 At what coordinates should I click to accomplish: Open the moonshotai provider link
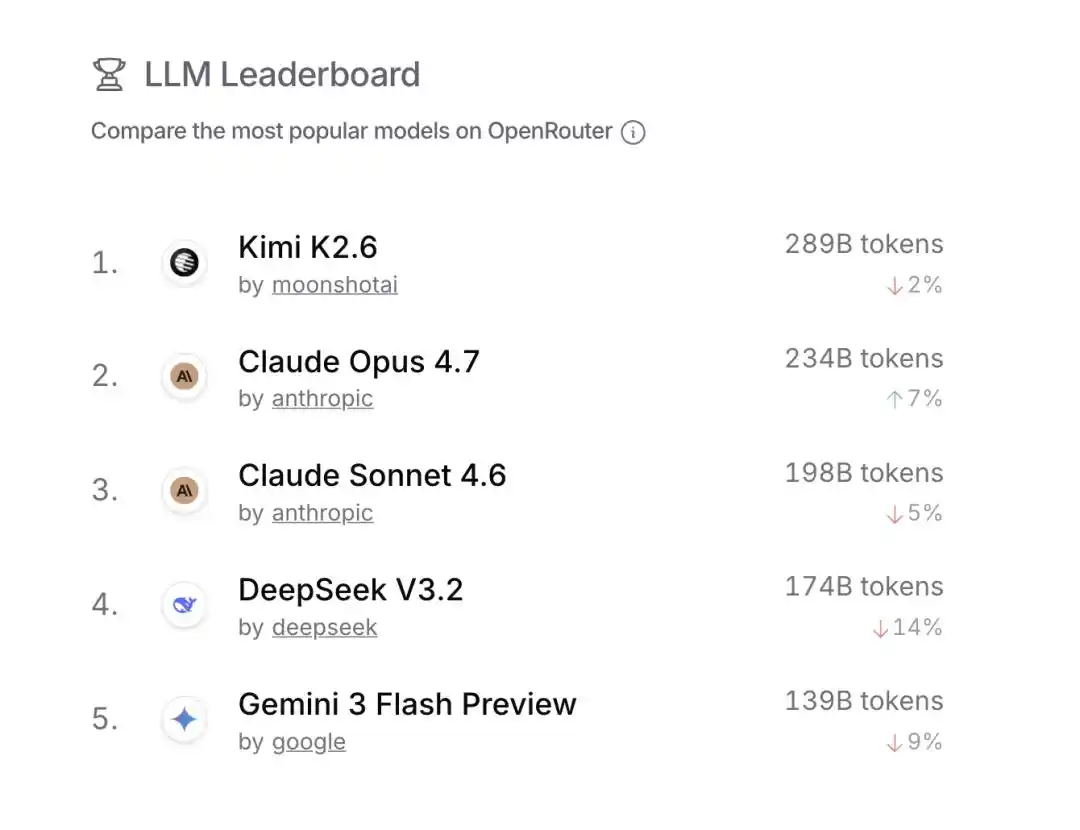[x=334, y=285]
